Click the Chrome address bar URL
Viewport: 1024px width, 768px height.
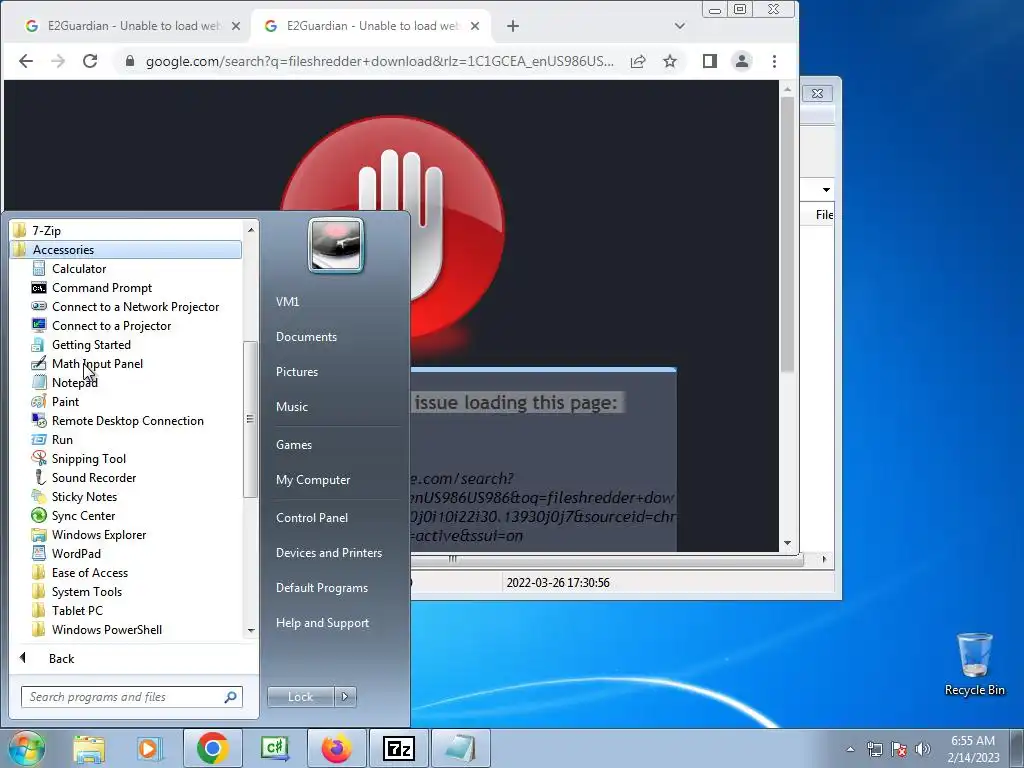tap(379, 61)
